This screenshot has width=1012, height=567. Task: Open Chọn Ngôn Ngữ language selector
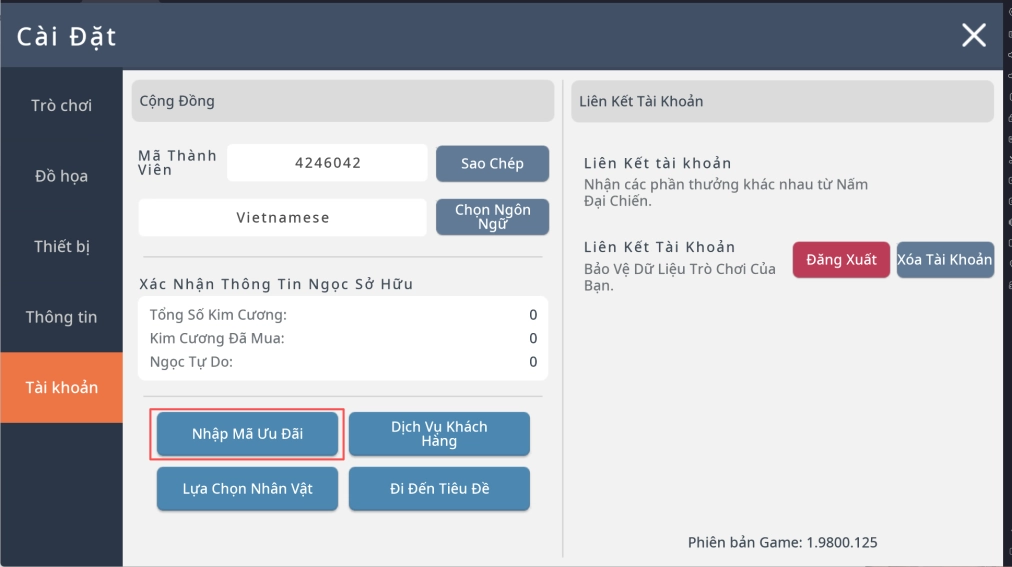pos(492,217)
